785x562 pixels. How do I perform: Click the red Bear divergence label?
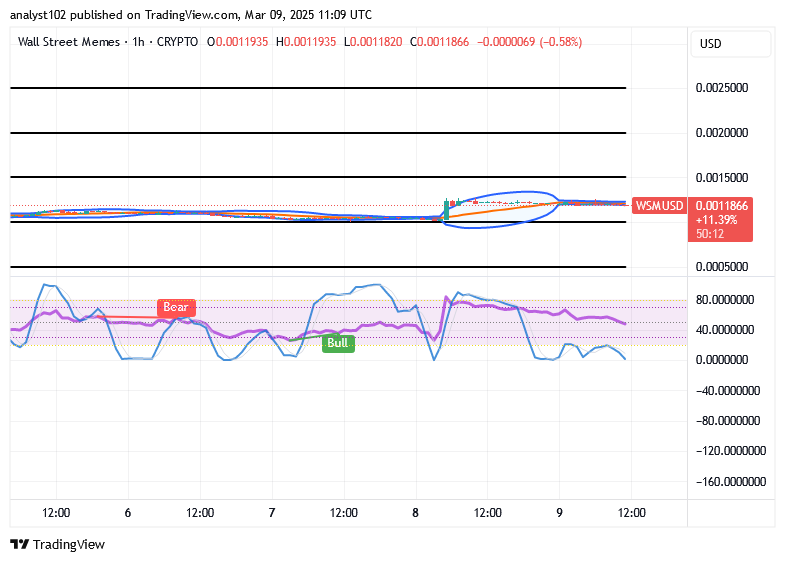pos(176,307)
